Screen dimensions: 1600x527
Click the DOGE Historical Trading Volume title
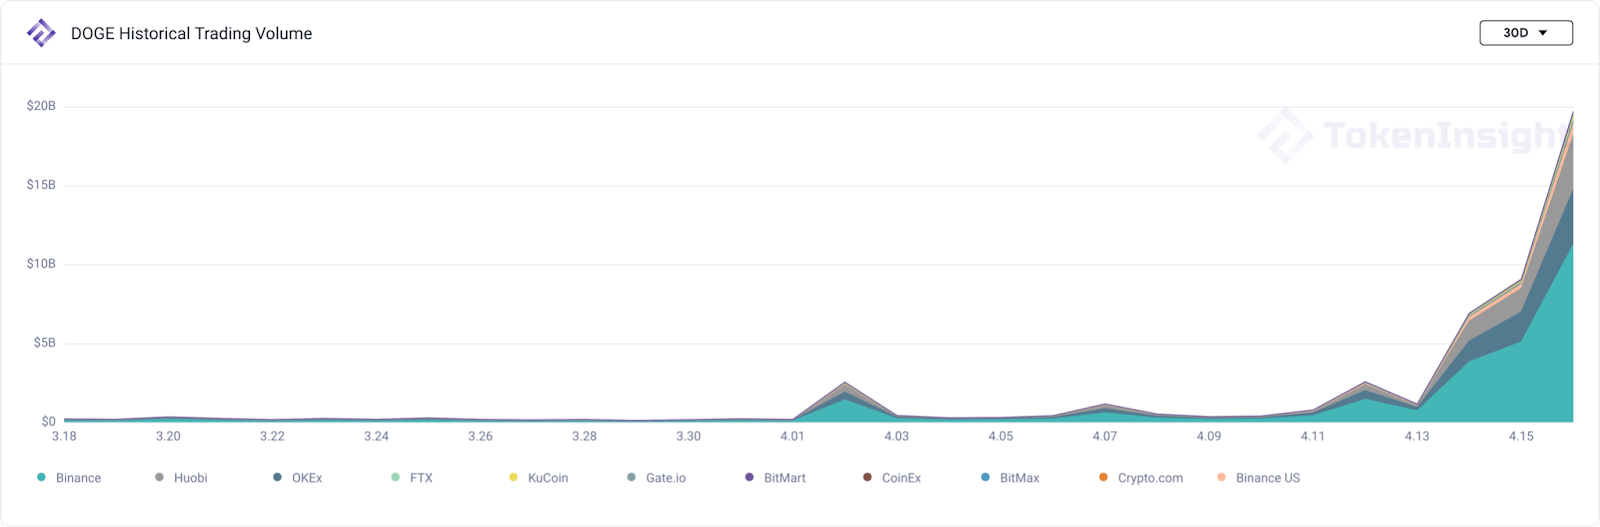click(192, 33)
